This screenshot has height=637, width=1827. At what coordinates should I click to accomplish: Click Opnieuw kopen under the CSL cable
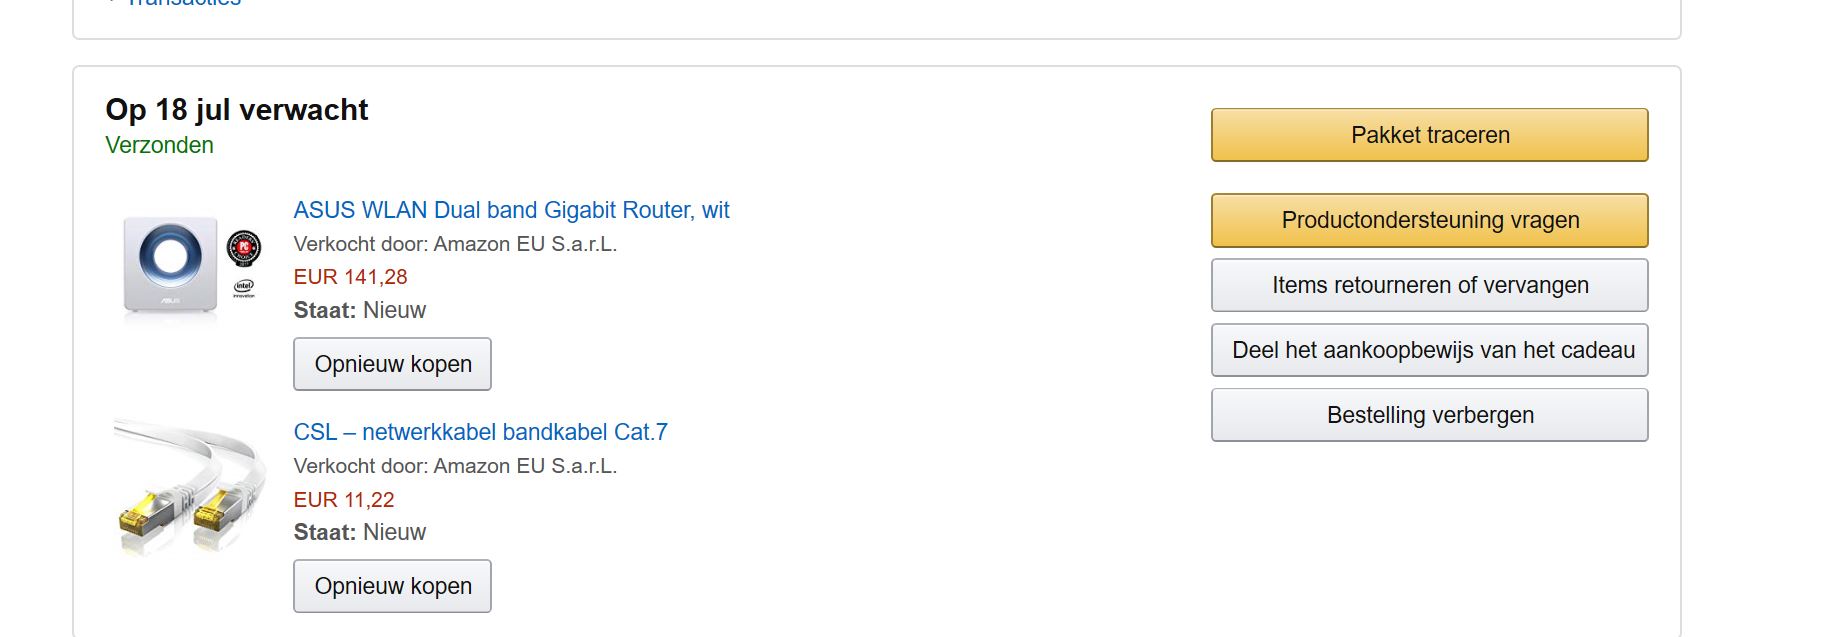click(x=392, y=586)
